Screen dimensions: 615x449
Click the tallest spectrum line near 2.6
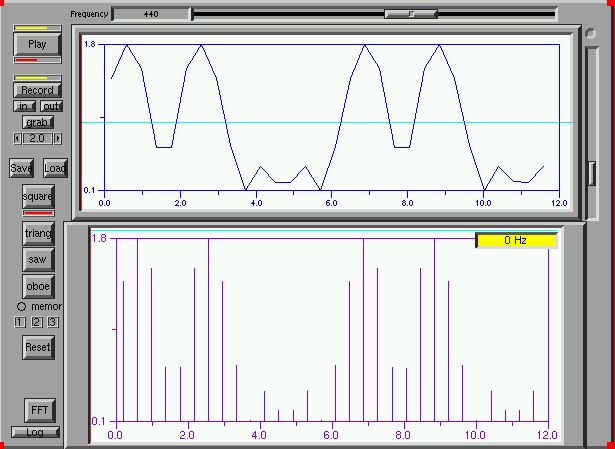pos(208,330)
